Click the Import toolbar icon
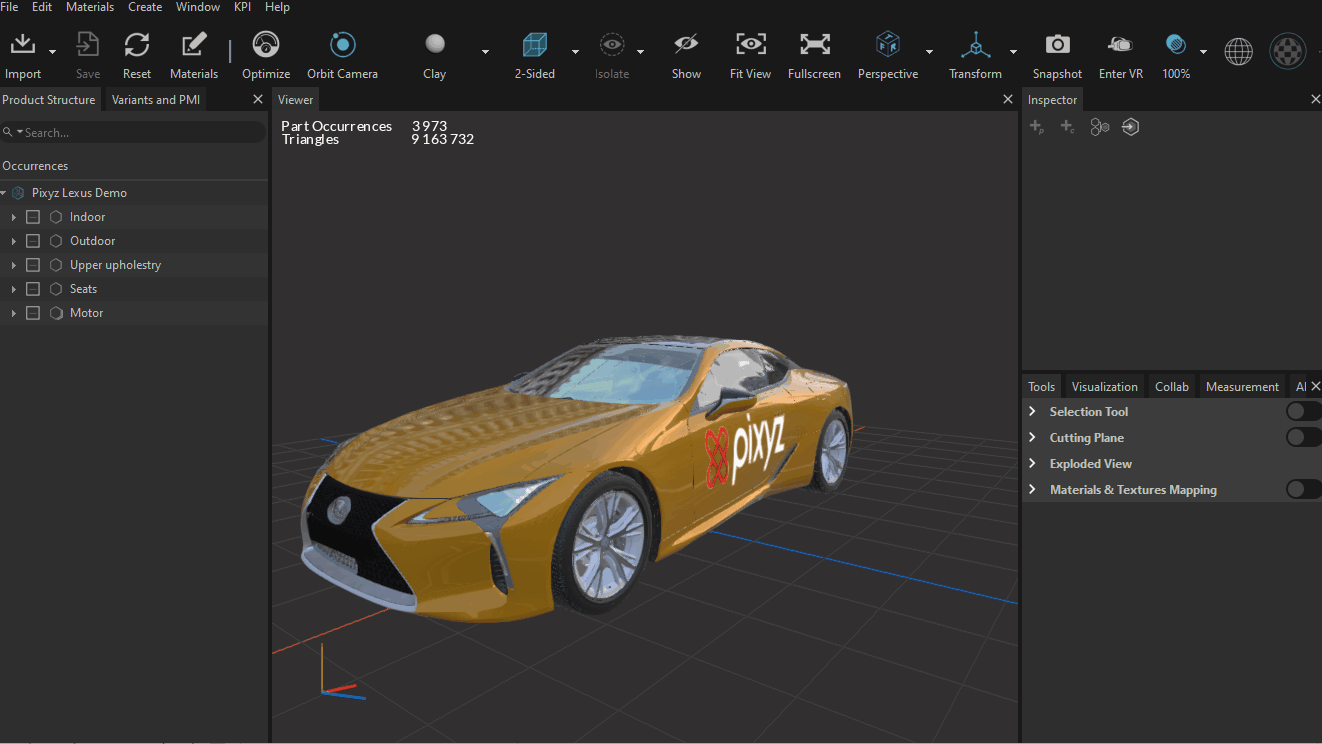 (22, 45)
